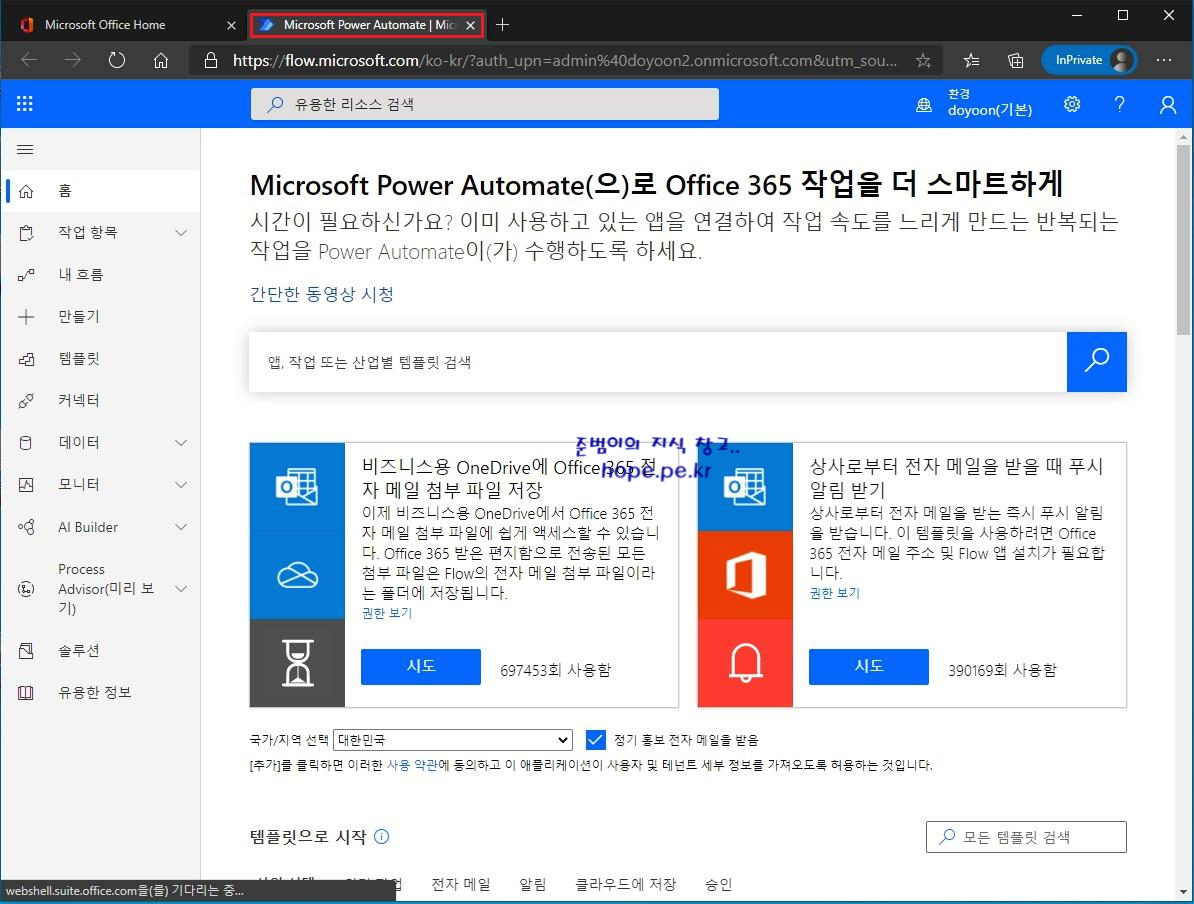Expand the 모니터 chevron
1194x904 pixels.
pos(181,484)
